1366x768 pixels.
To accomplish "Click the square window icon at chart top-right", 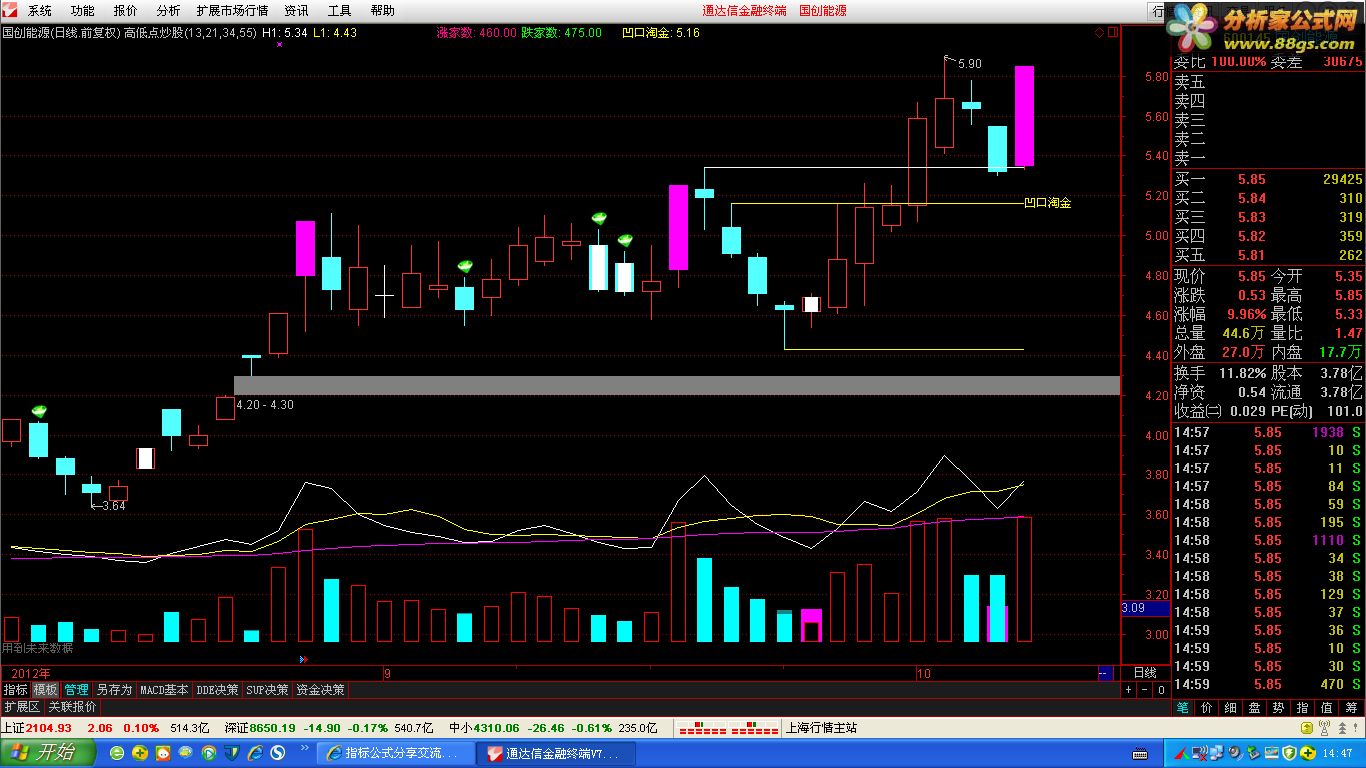I will [1112, 33].
